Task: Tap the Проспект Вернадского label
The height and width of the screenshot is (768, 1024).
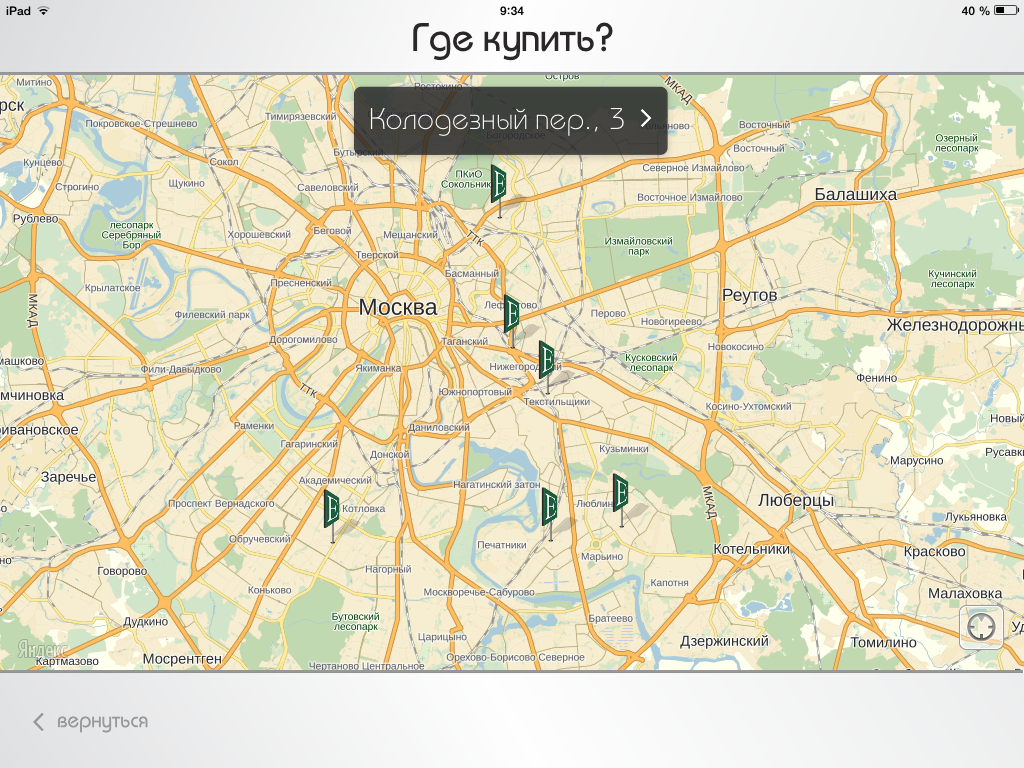Action: [221, 504]
